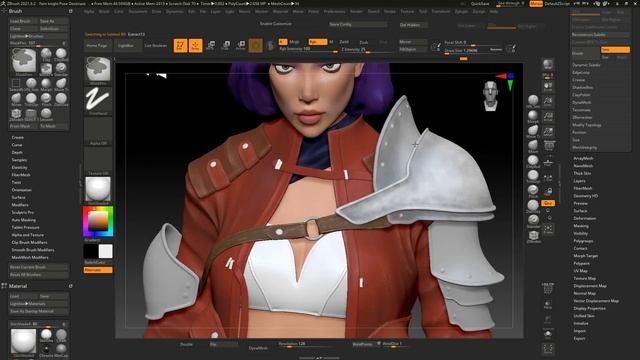The height and width of the screenshot is (360, 640).
Task: Open the Help menu in menu bar
Action: click(x=493, y=12)
